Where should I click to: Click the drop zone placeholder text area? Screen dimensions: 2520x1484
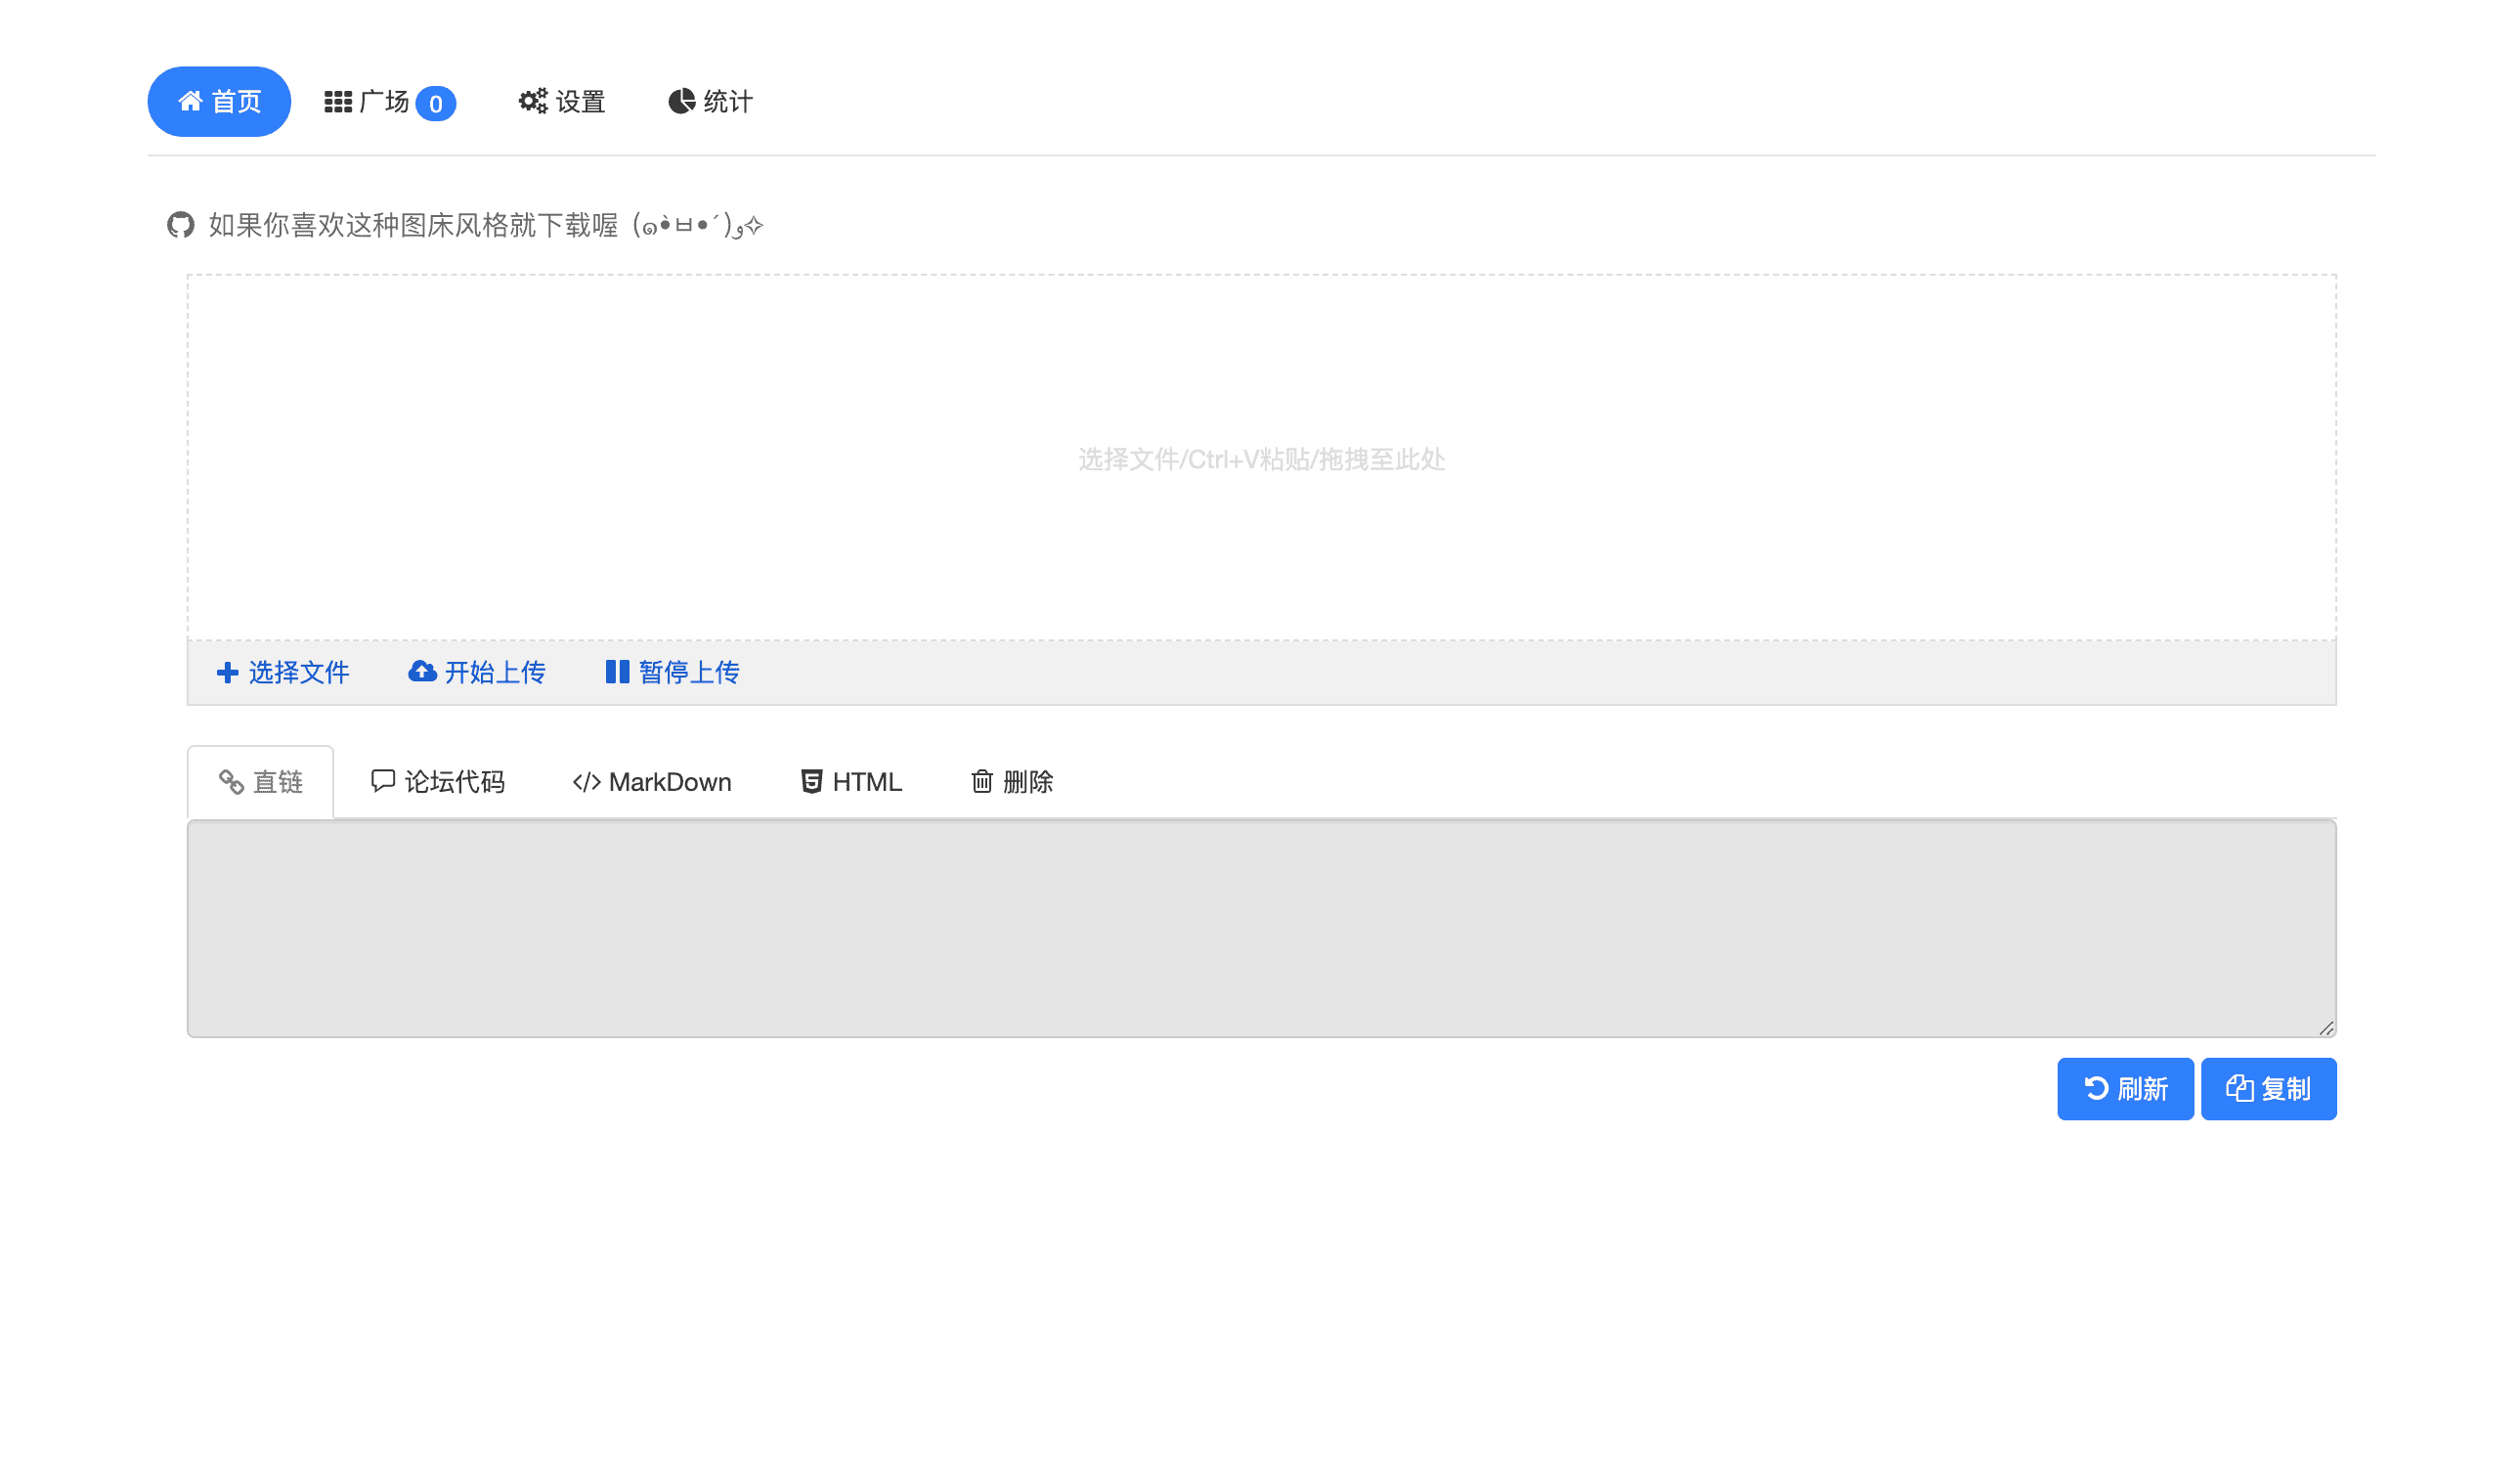point(1261,459)
